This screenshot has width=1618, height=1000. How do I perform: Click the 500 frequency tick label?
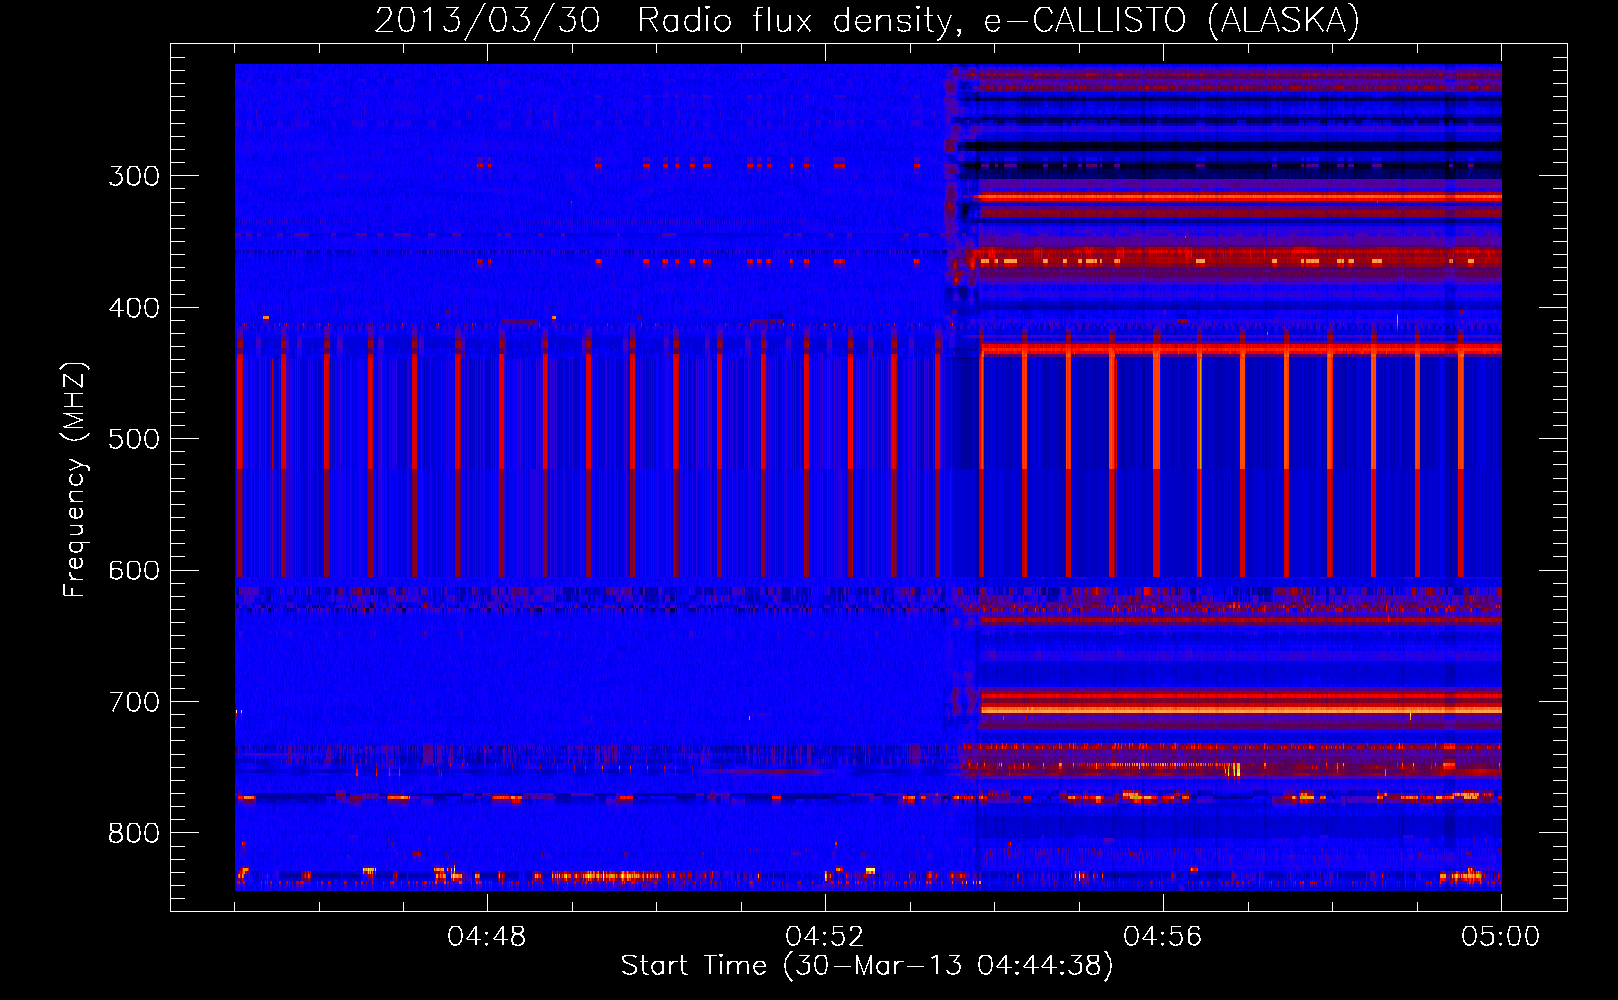pyautogui.click(x=134, y=439)
